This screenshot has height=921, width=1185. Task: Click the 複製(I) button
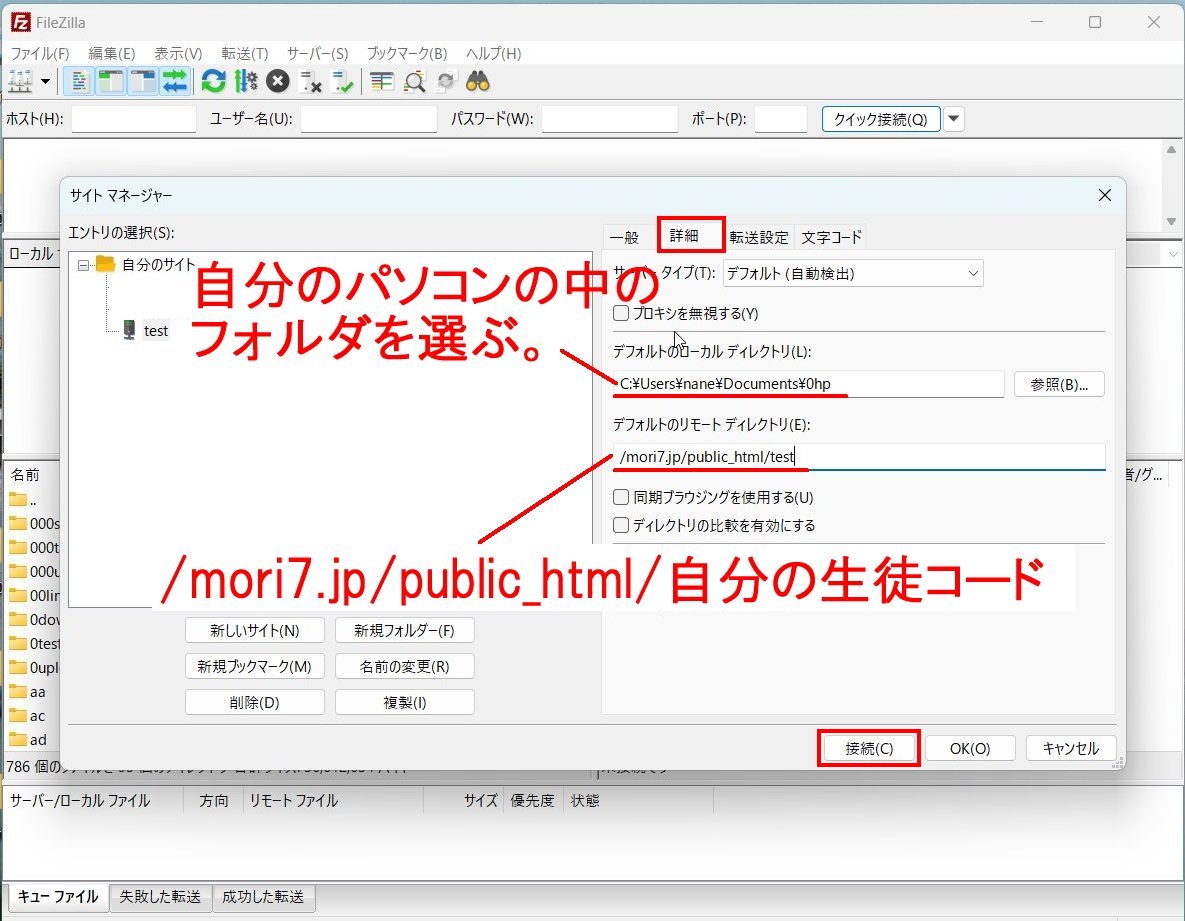click(404, 703)
